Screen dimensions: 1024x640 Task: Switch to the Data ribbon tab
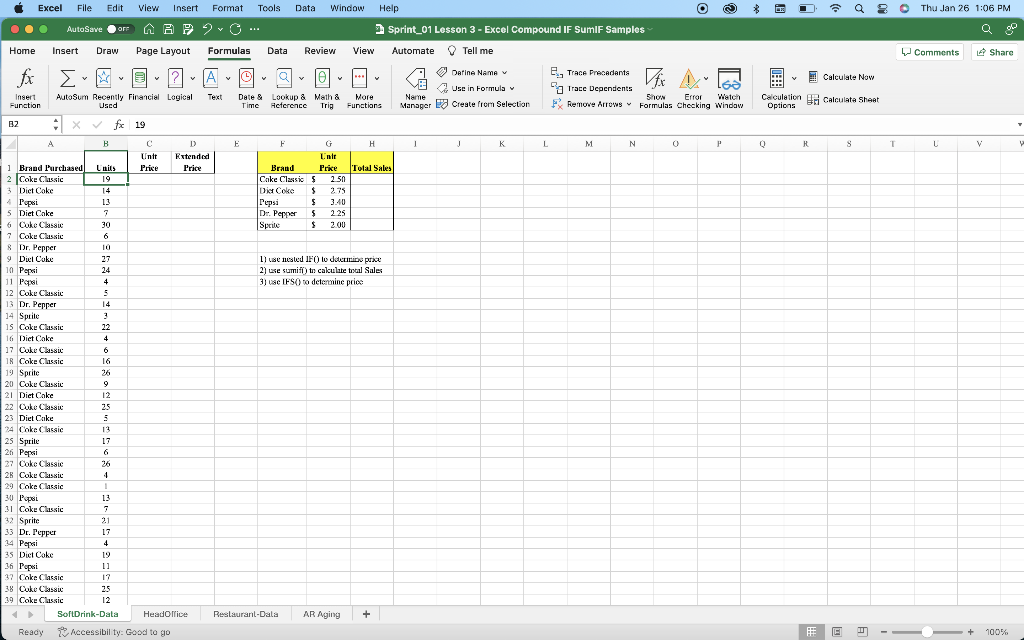[x=278, y=50]
